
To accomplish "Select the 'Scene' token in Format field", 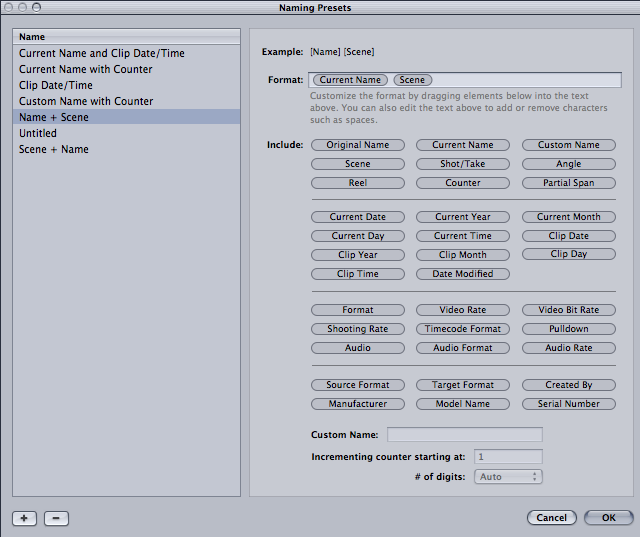I will click(x=412, y=80).
